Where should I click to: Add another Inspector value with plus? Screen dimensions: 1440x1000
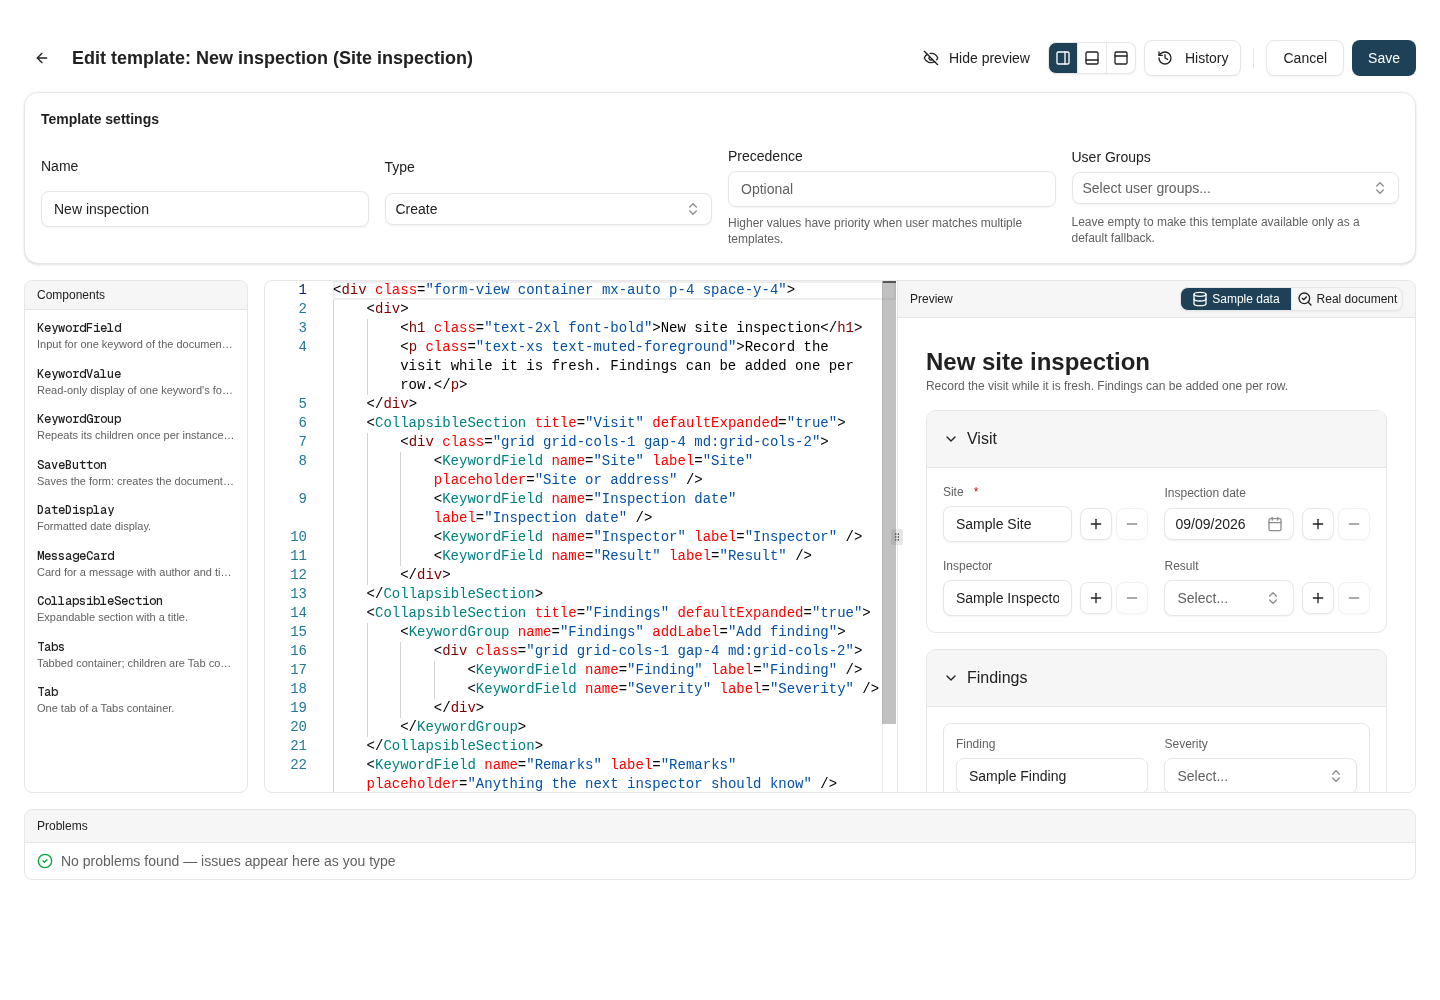pos(1096,598)
